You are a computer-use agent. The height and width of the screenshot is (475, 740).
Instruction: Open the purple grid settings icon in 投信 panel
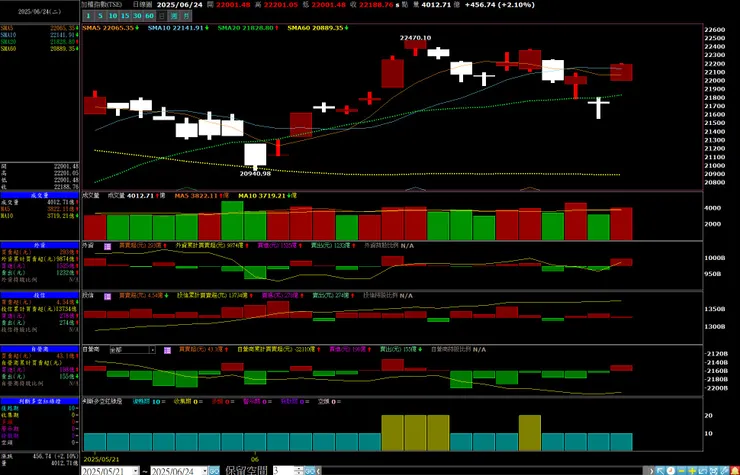(108, 297)
